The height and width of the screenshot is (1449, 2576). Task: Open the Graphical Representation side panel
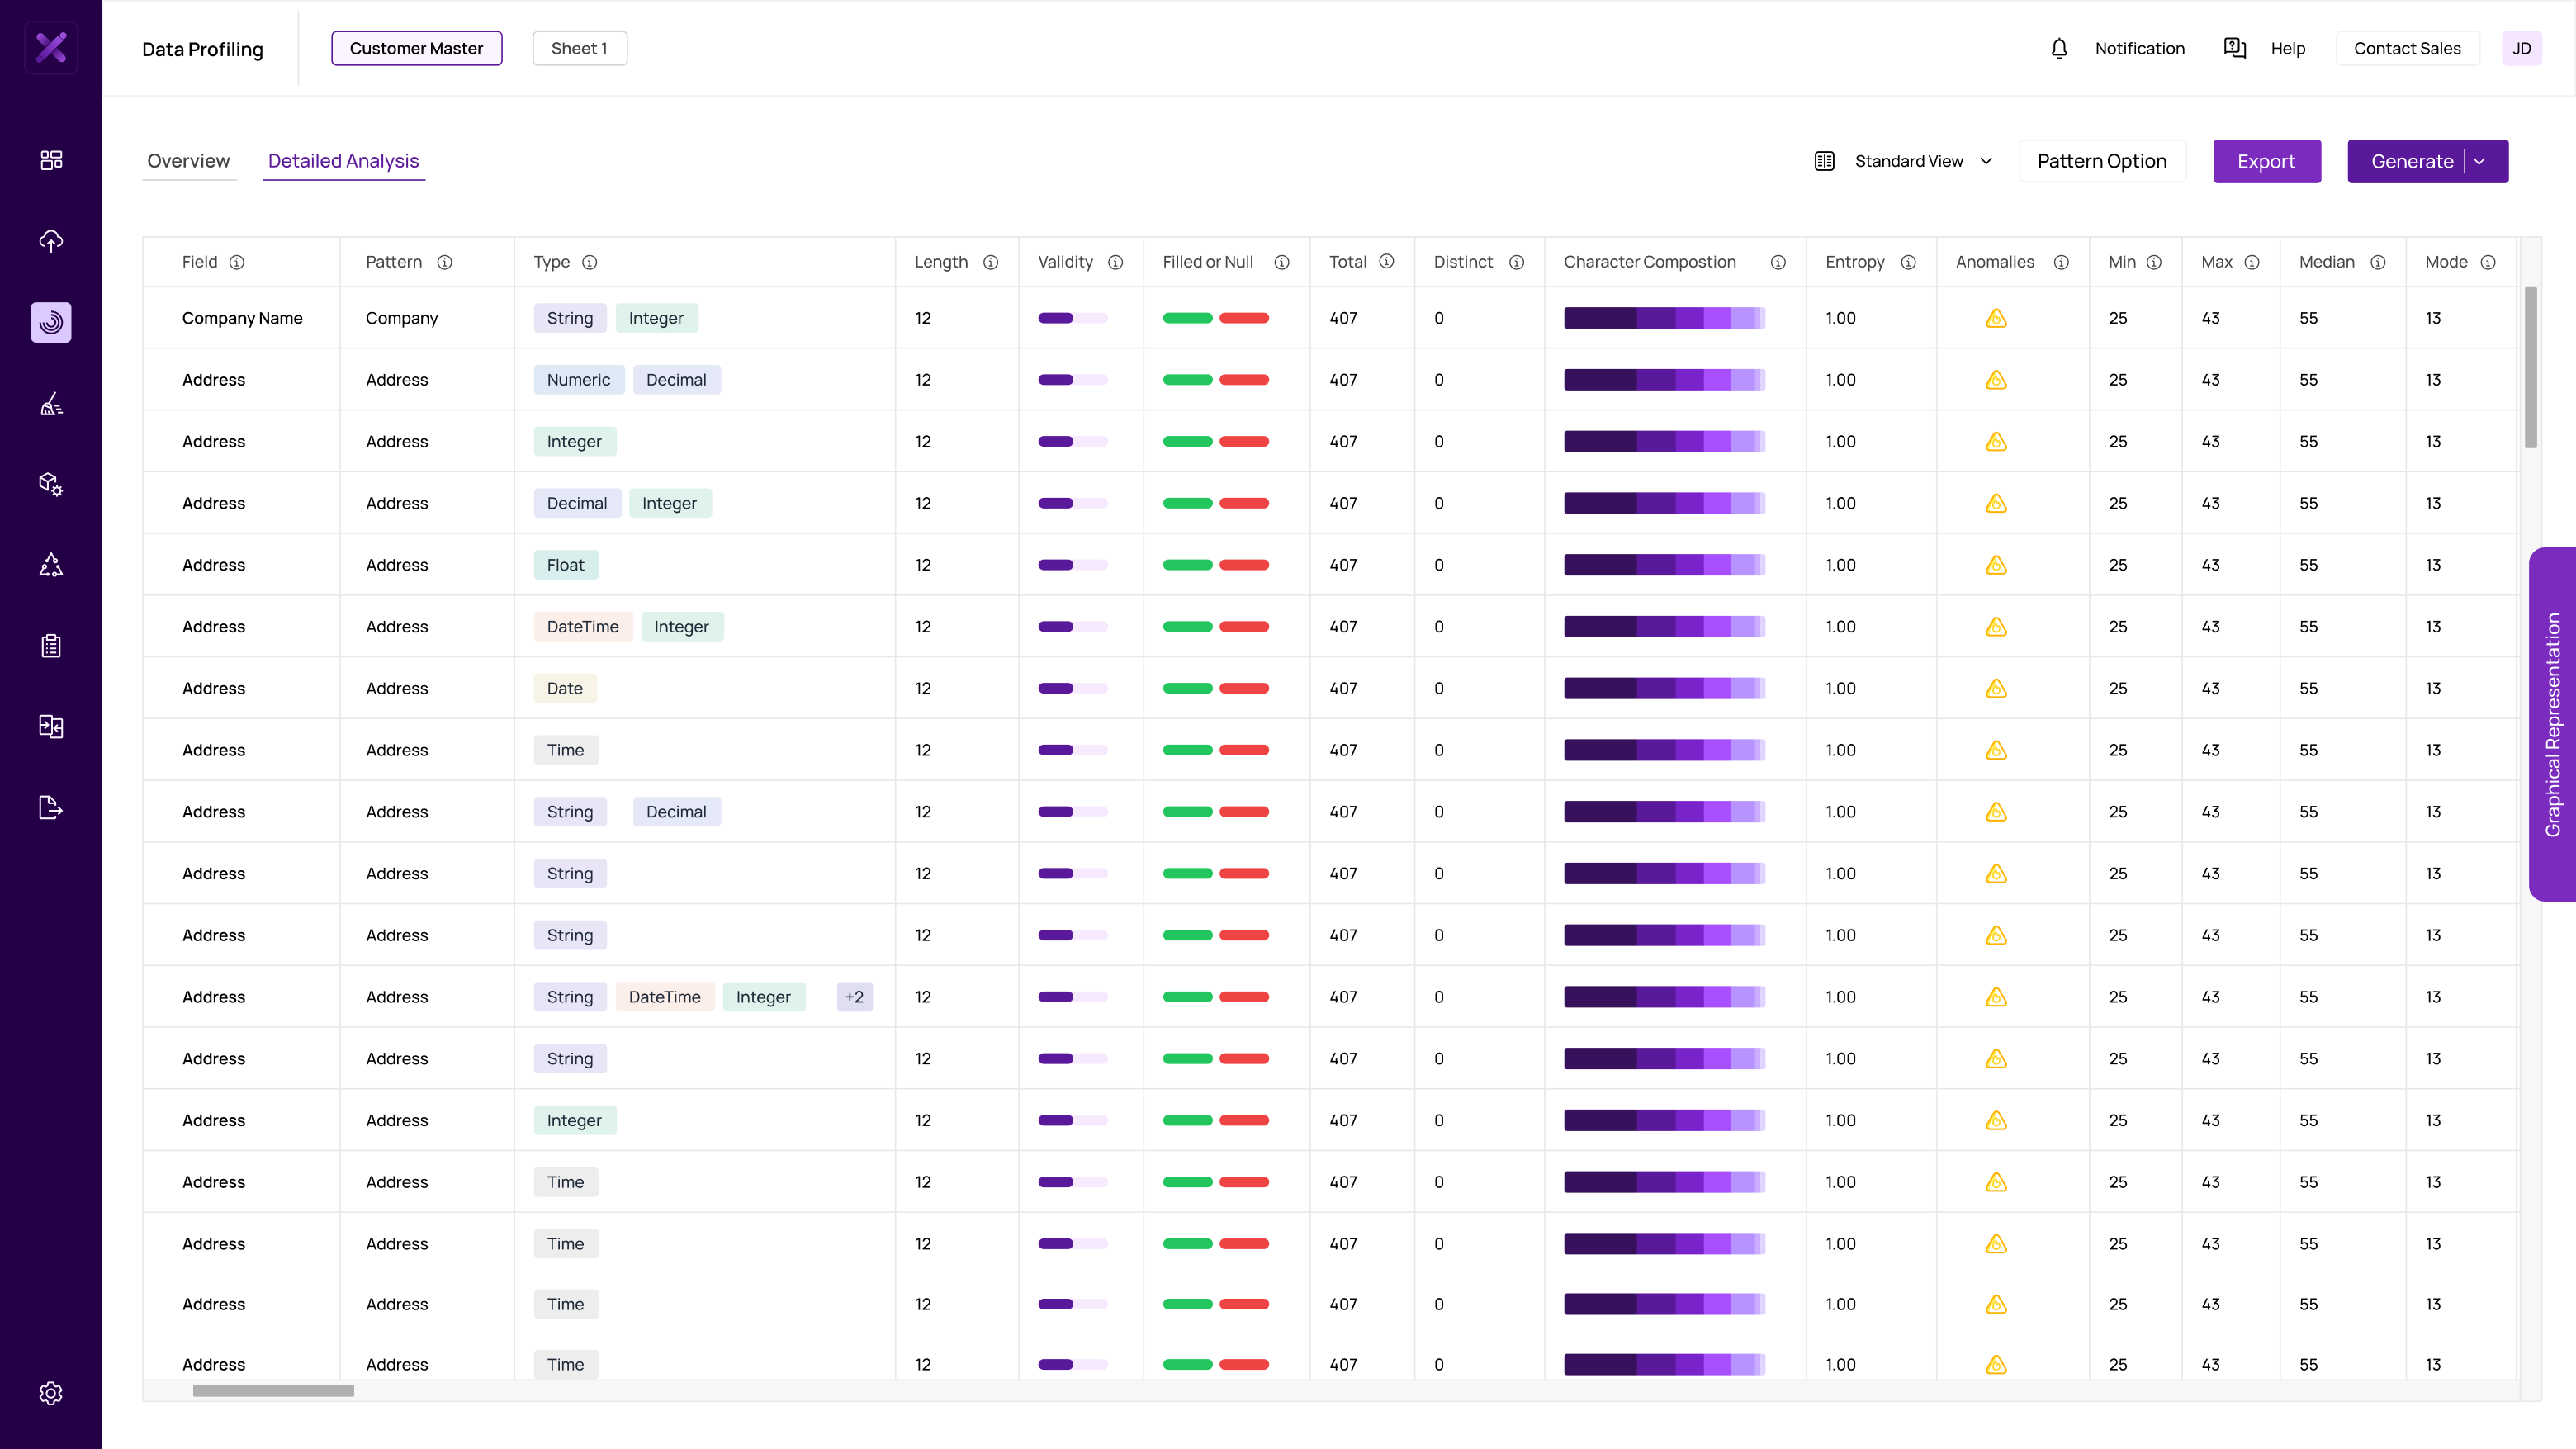click(x=2553, y=724)
